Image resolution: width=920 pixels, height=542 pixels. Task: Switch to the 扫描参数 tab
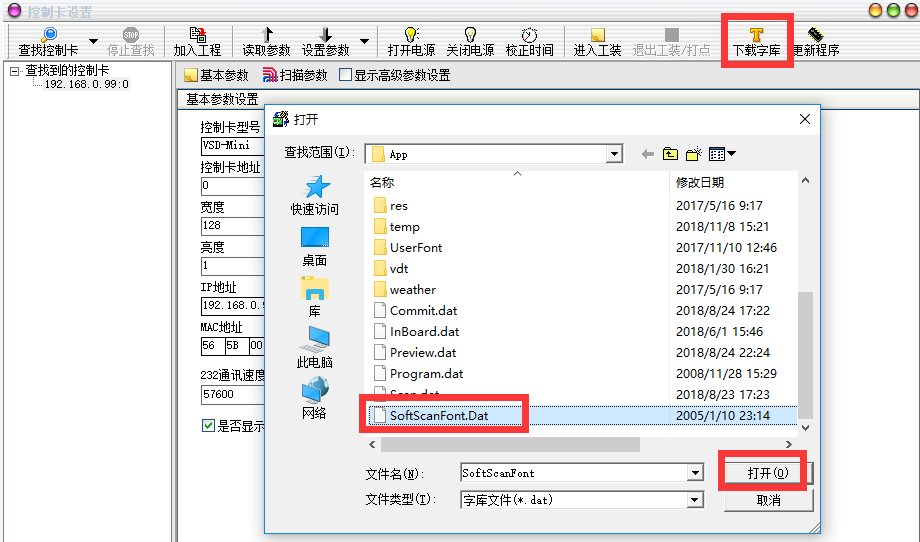coord(295,75)
